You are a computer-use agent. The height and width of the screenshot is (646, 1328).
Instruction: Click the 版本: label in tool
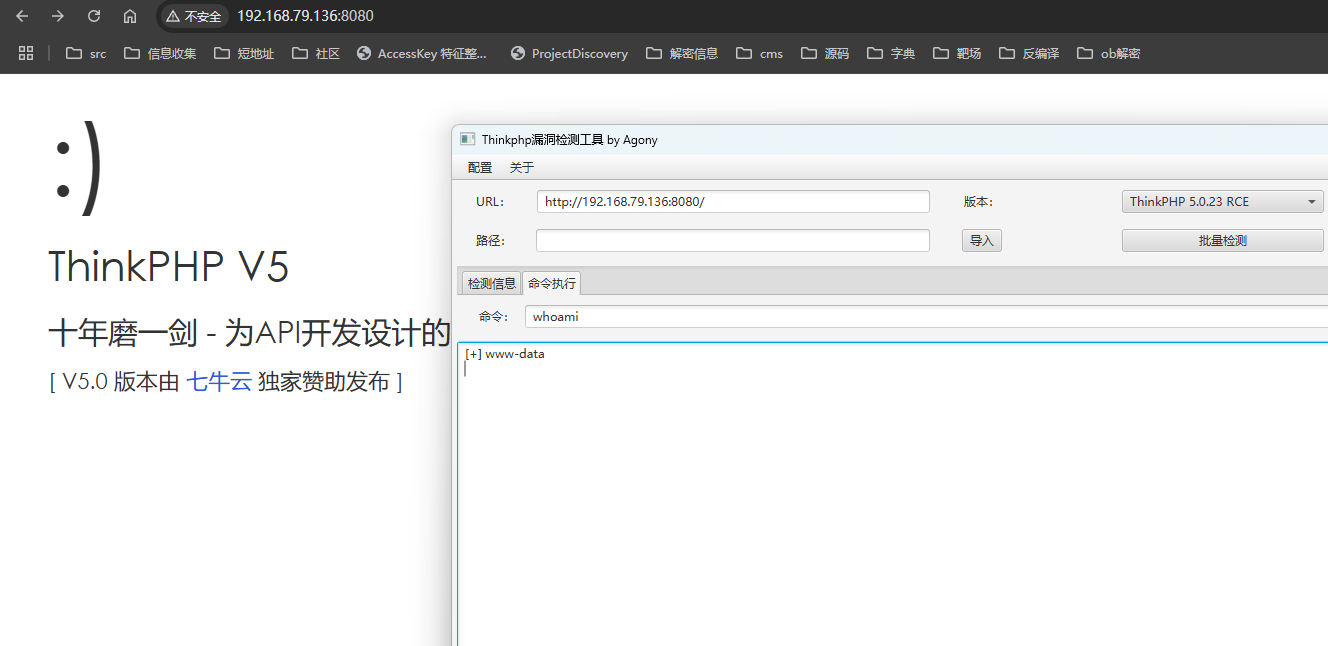coord(978,201)
